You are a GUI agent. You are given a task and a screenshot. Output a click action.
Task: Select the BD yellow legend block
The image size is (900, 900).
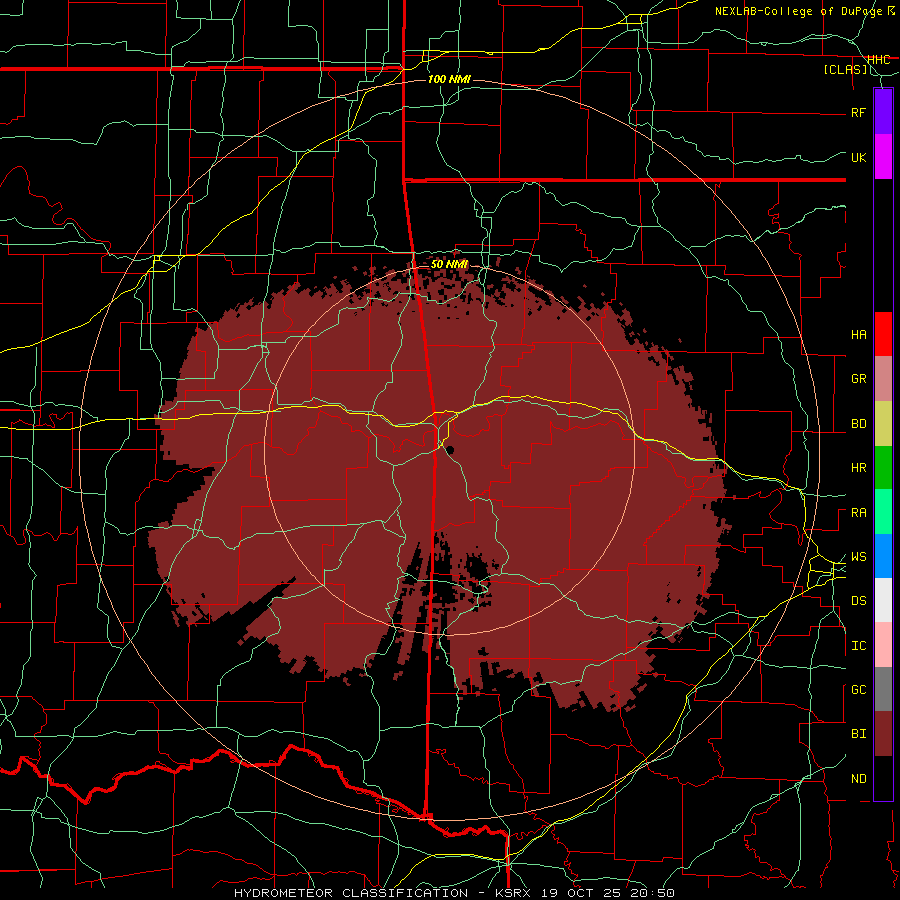pyautogui.click(x=883, y=424)
